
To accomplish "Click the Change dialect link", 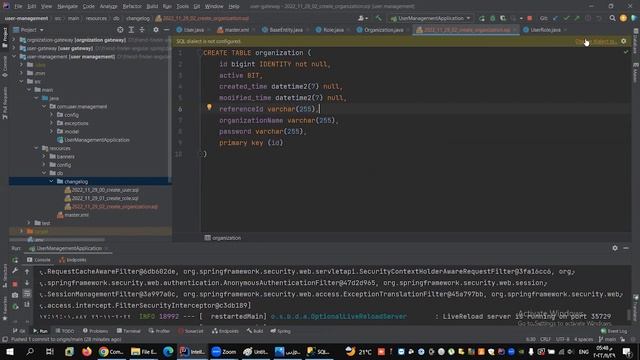I will coord(596,41).
